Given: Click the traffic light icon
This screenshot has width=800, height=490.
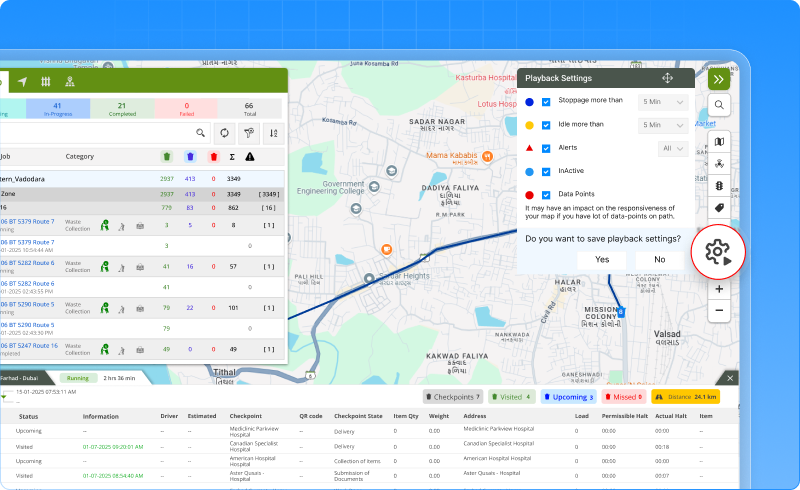Looking at the screenshot, I should (719, 186).
